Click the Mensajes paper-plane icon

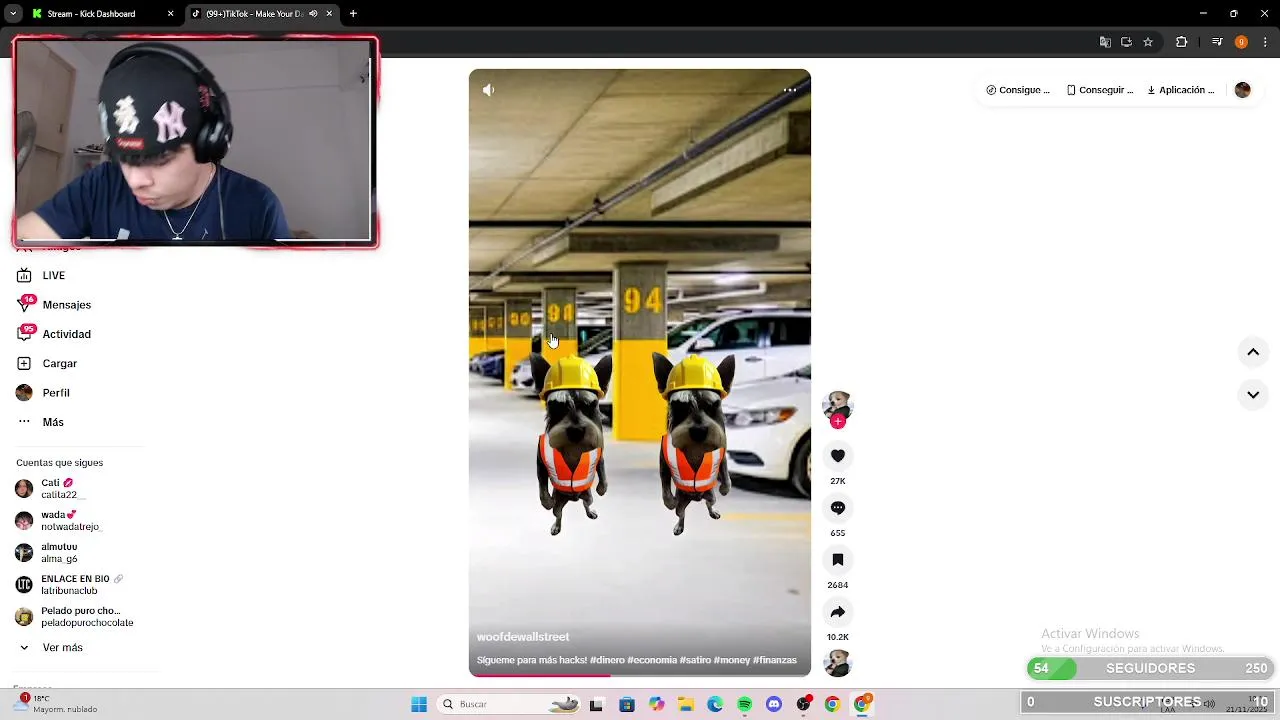tap(24, 305)
